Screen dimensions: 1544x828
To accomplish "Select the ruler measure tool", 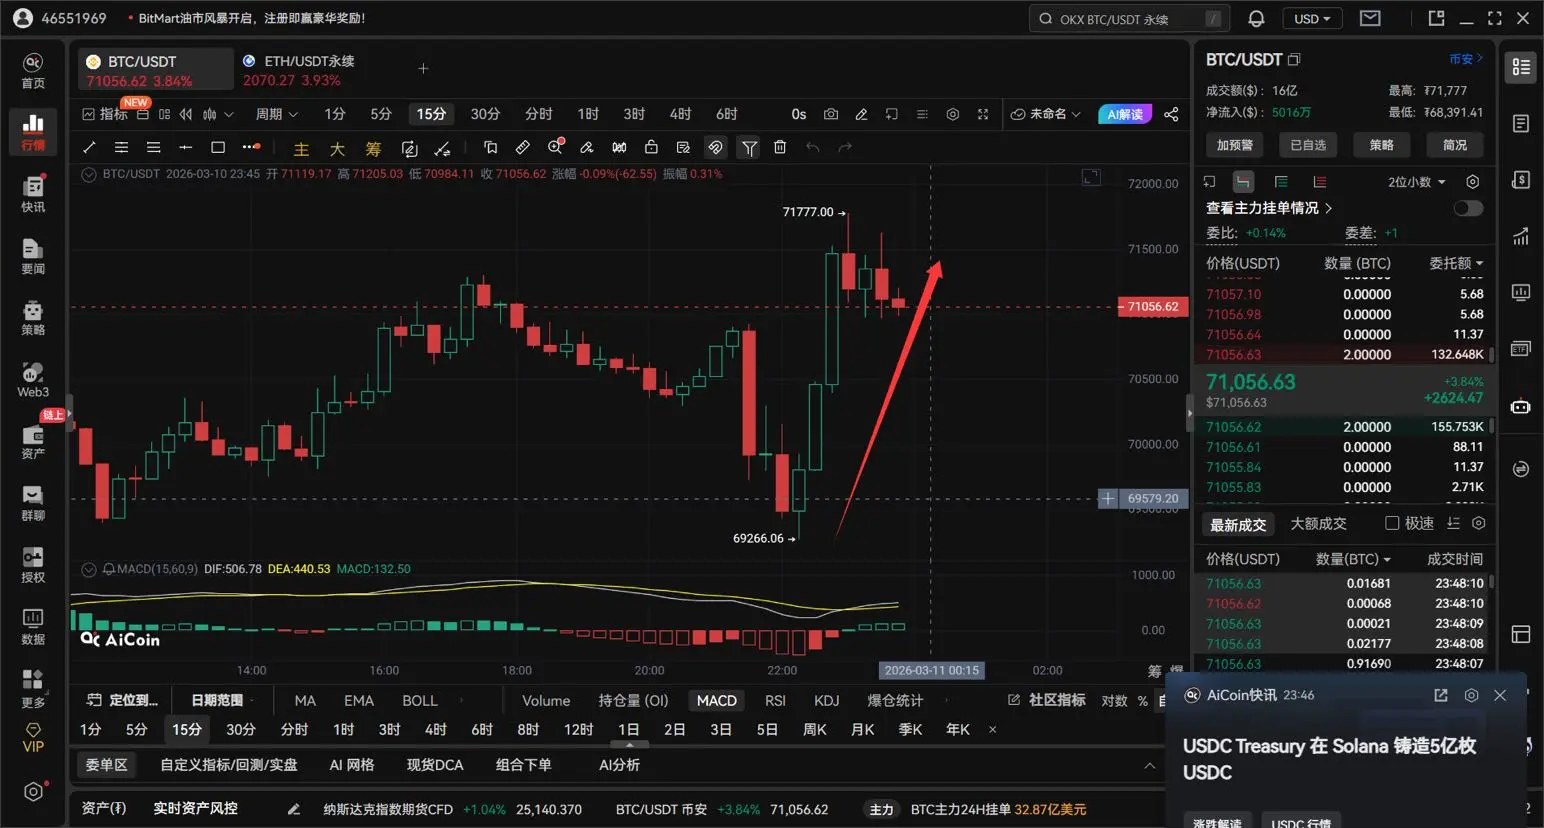I will [523, 147].
